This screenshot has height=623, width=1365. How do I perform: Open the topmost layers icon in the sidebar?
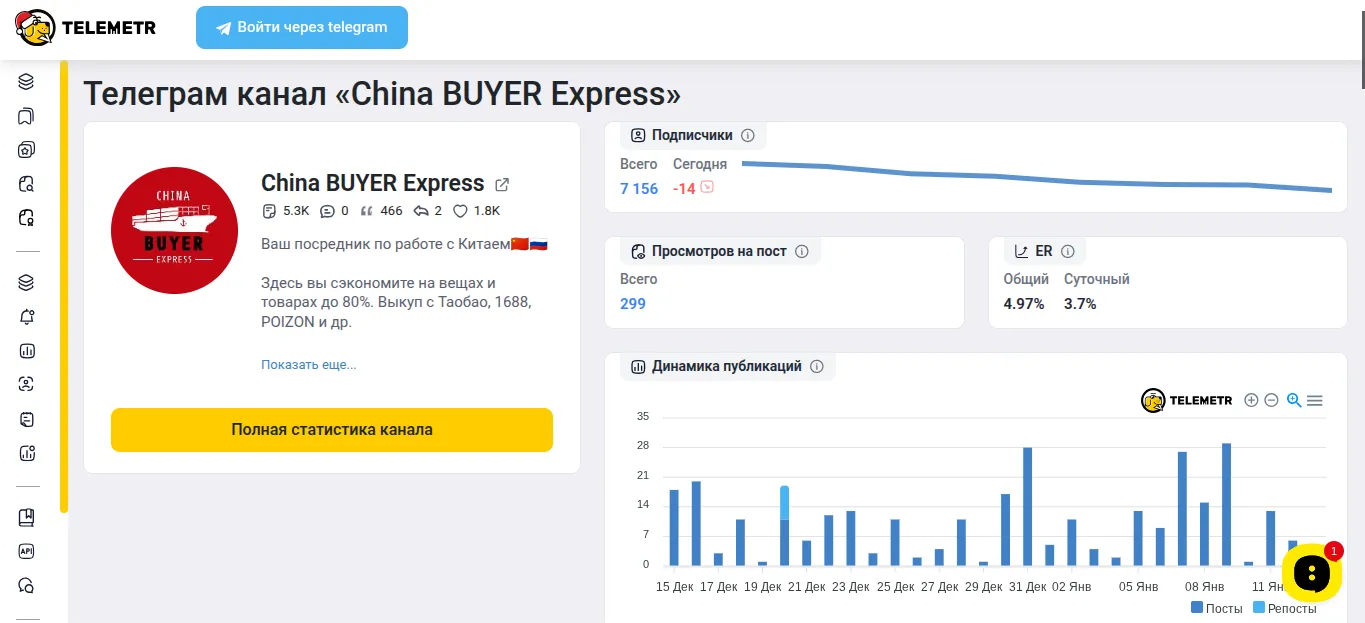coord(27,82)
